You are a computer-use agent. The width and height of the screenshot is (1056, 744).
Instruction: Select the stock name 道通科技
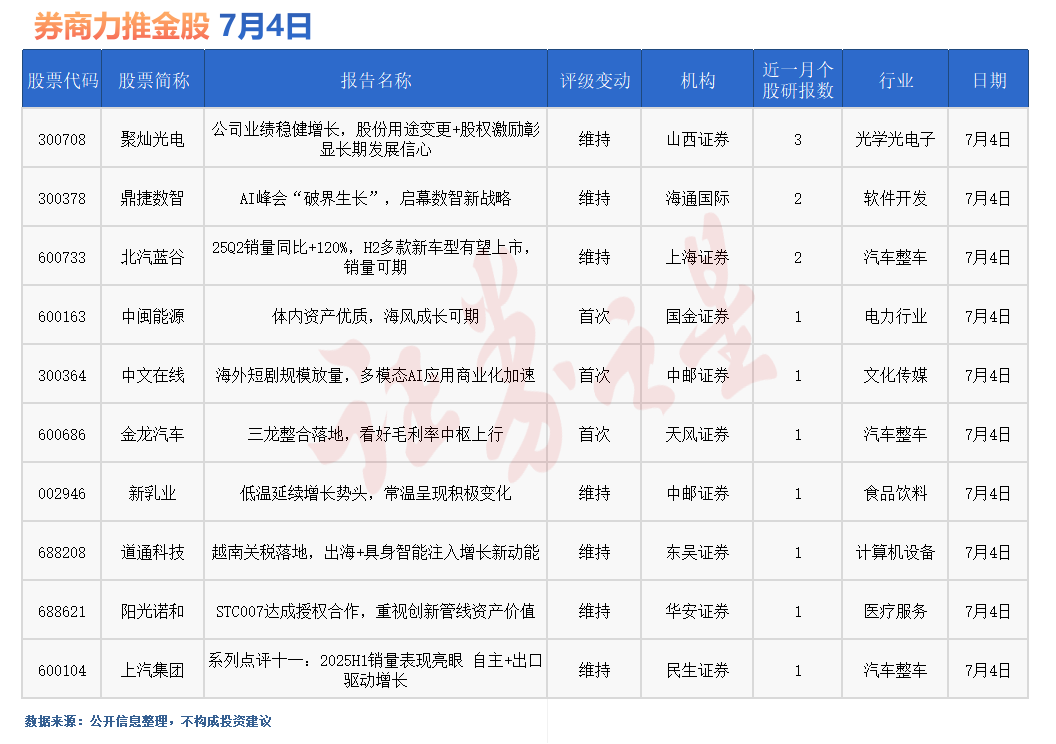[x=153, y=553]
